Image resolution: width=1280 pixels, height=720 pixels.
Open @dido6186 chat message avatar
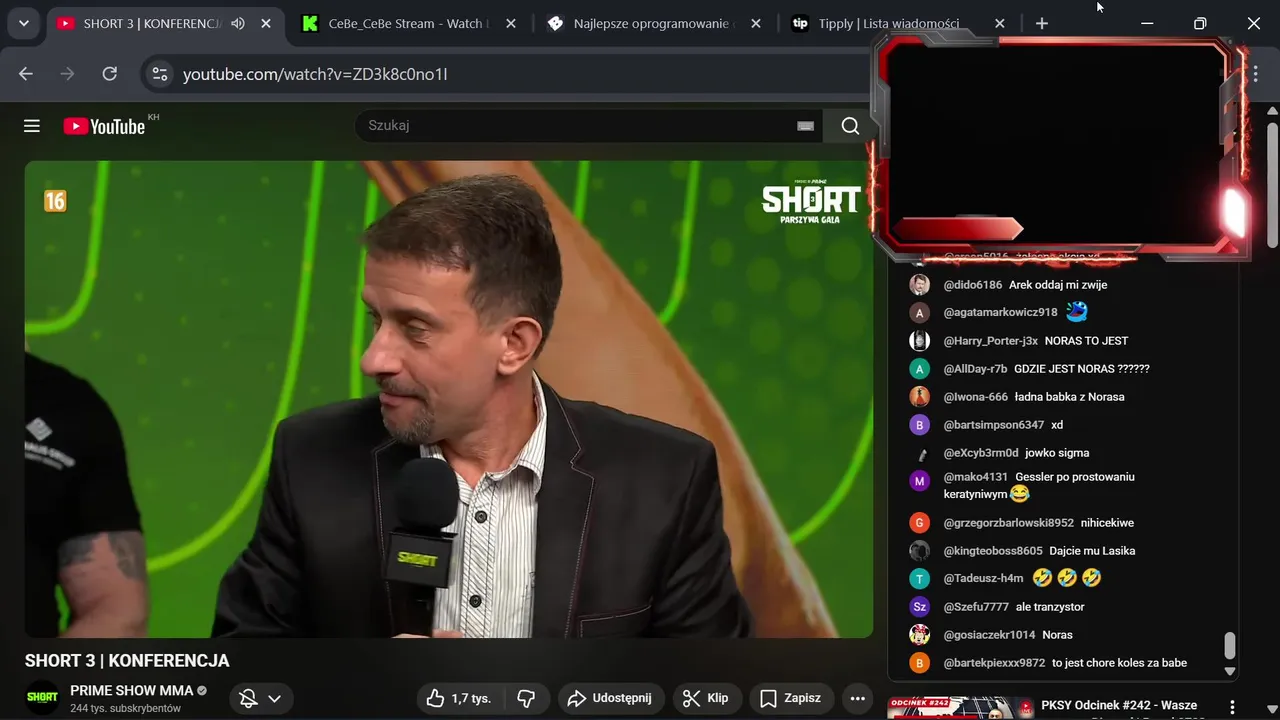[x=919, y=285]
